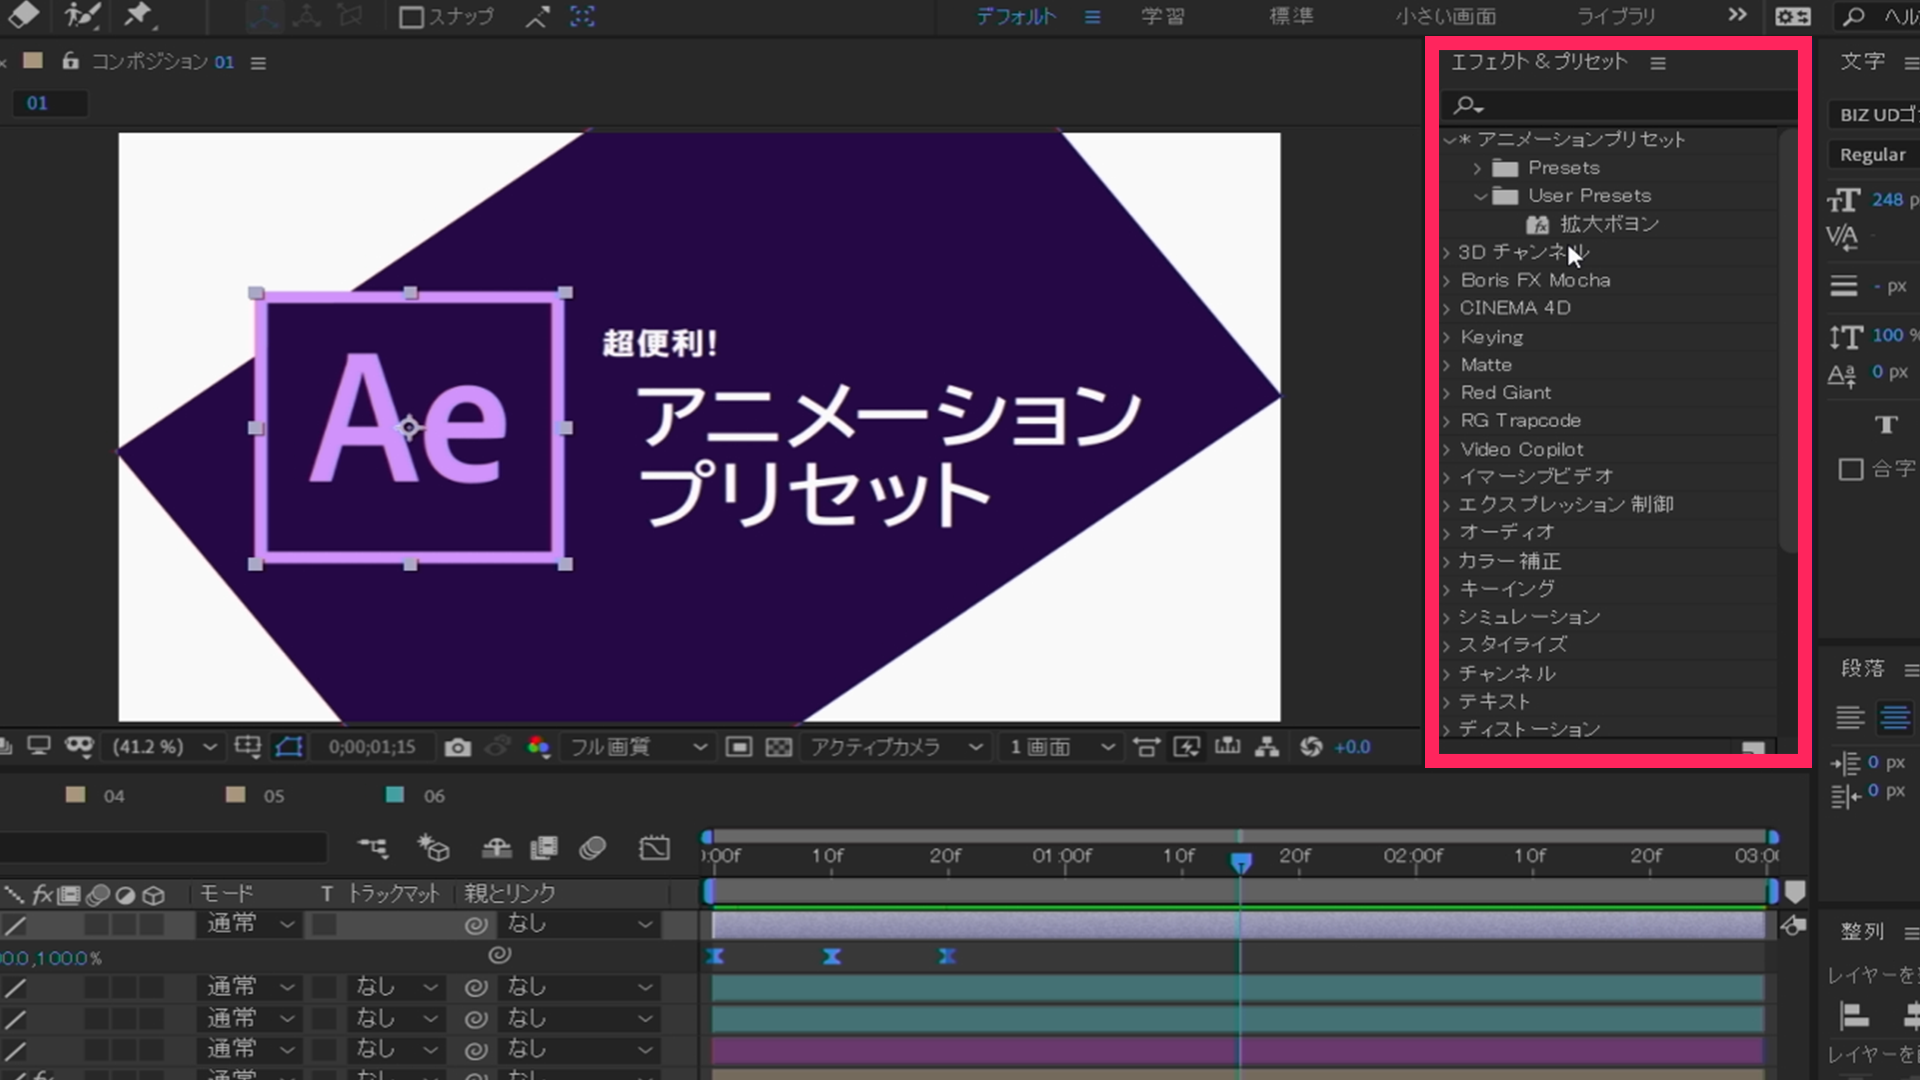Toggle the region of interest icon
1920x1080 pixels.
[739, 747]
